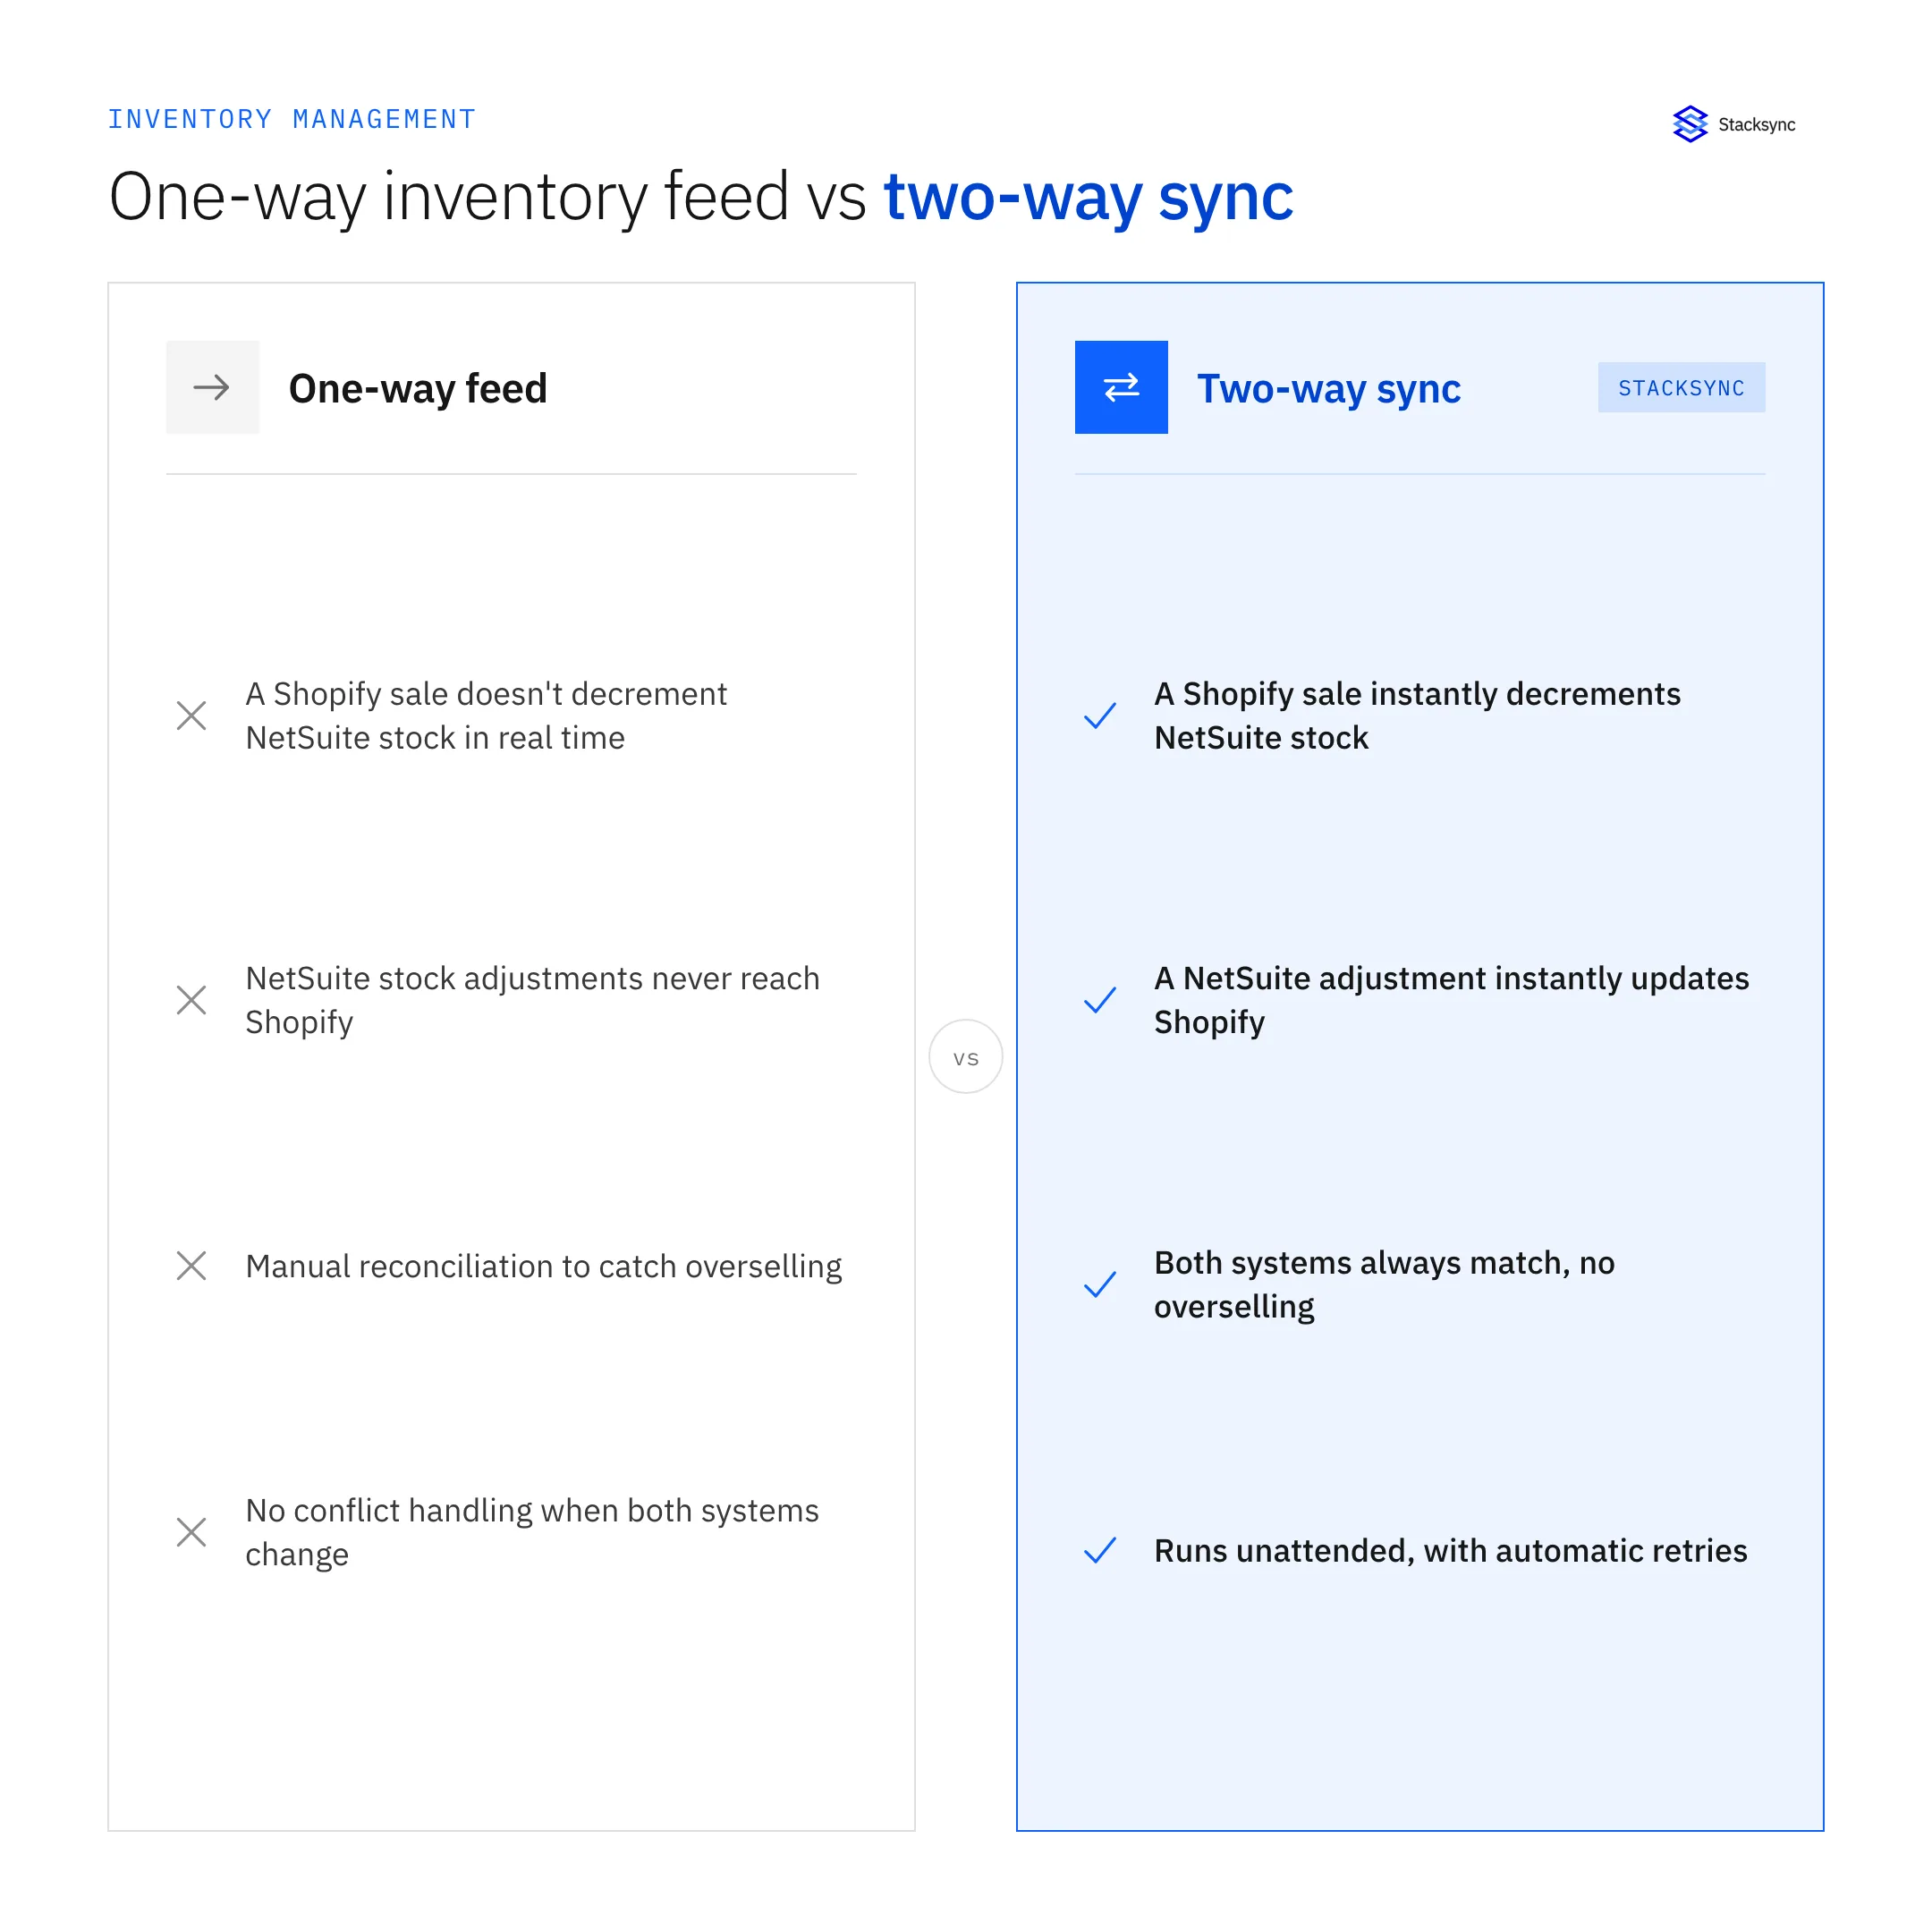Click the 'One-way feed' card heading
Screen dimensions: 1932x1932
click(418, 388)
